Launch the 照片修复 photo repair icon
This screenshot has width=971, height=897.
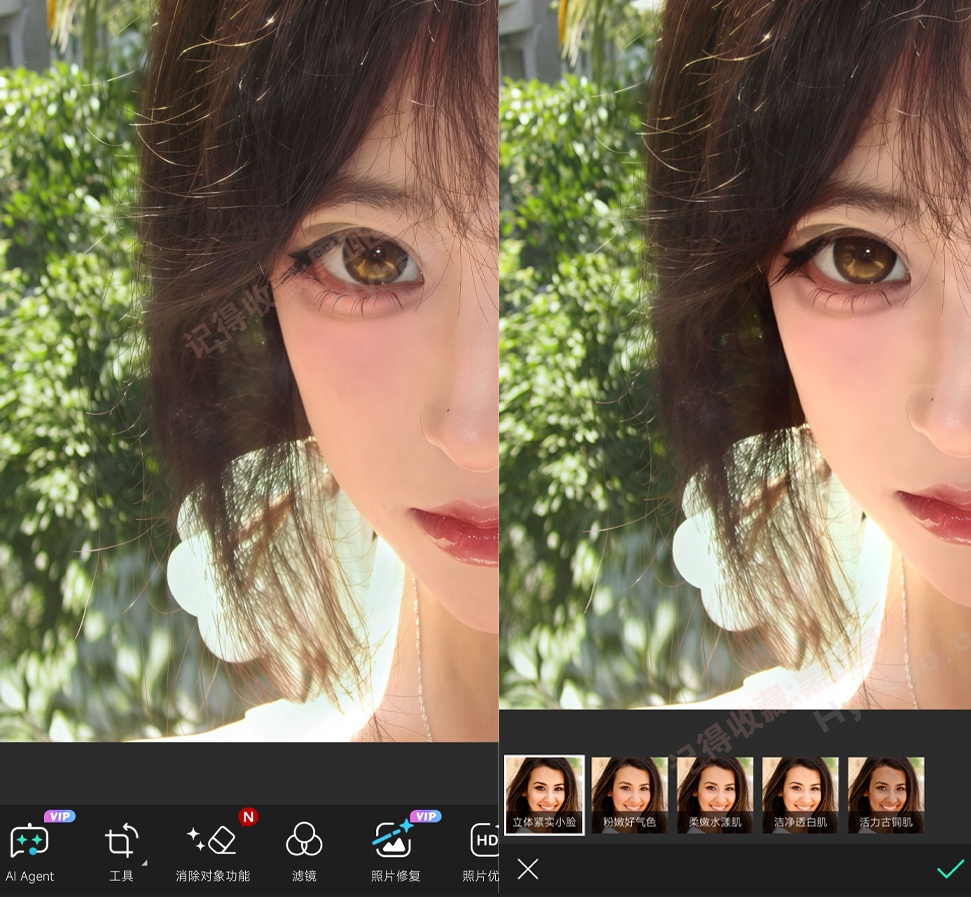click(393, 840)
